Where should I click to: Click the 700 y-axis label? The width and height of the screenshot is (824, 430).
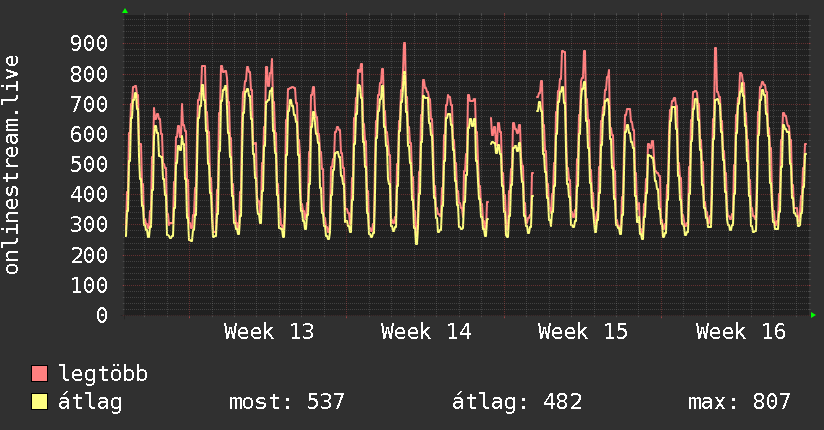click(89, 104)
